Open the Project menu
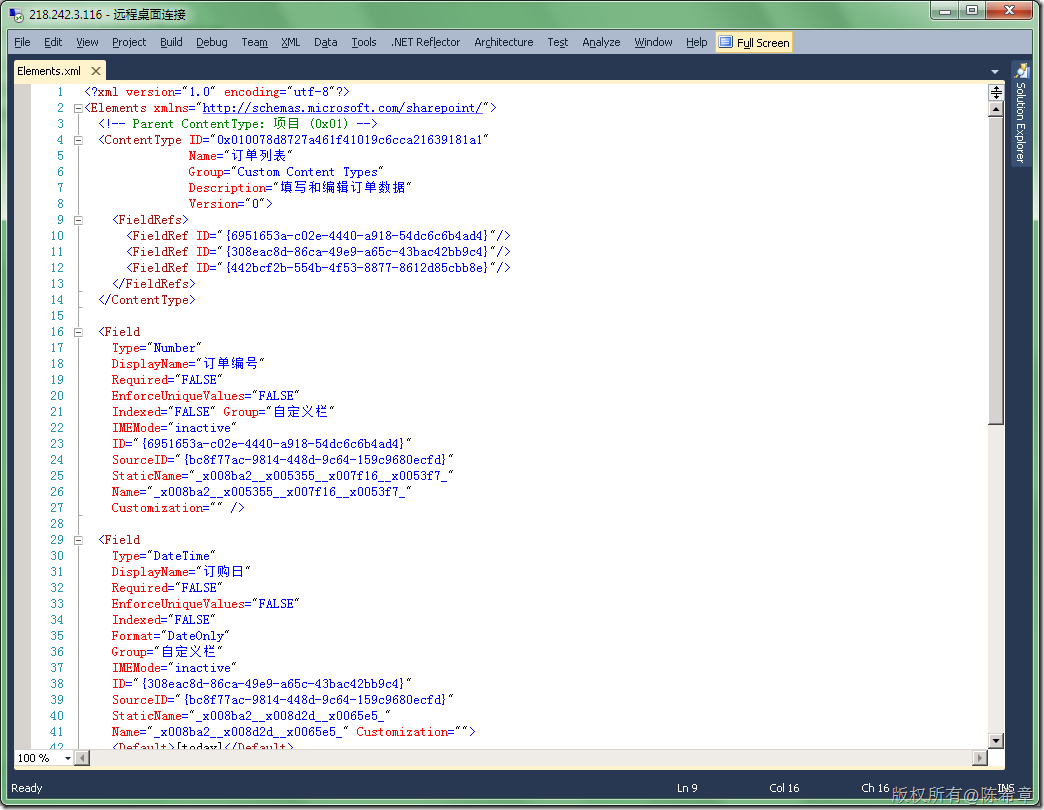 click(x=129, y=42)
